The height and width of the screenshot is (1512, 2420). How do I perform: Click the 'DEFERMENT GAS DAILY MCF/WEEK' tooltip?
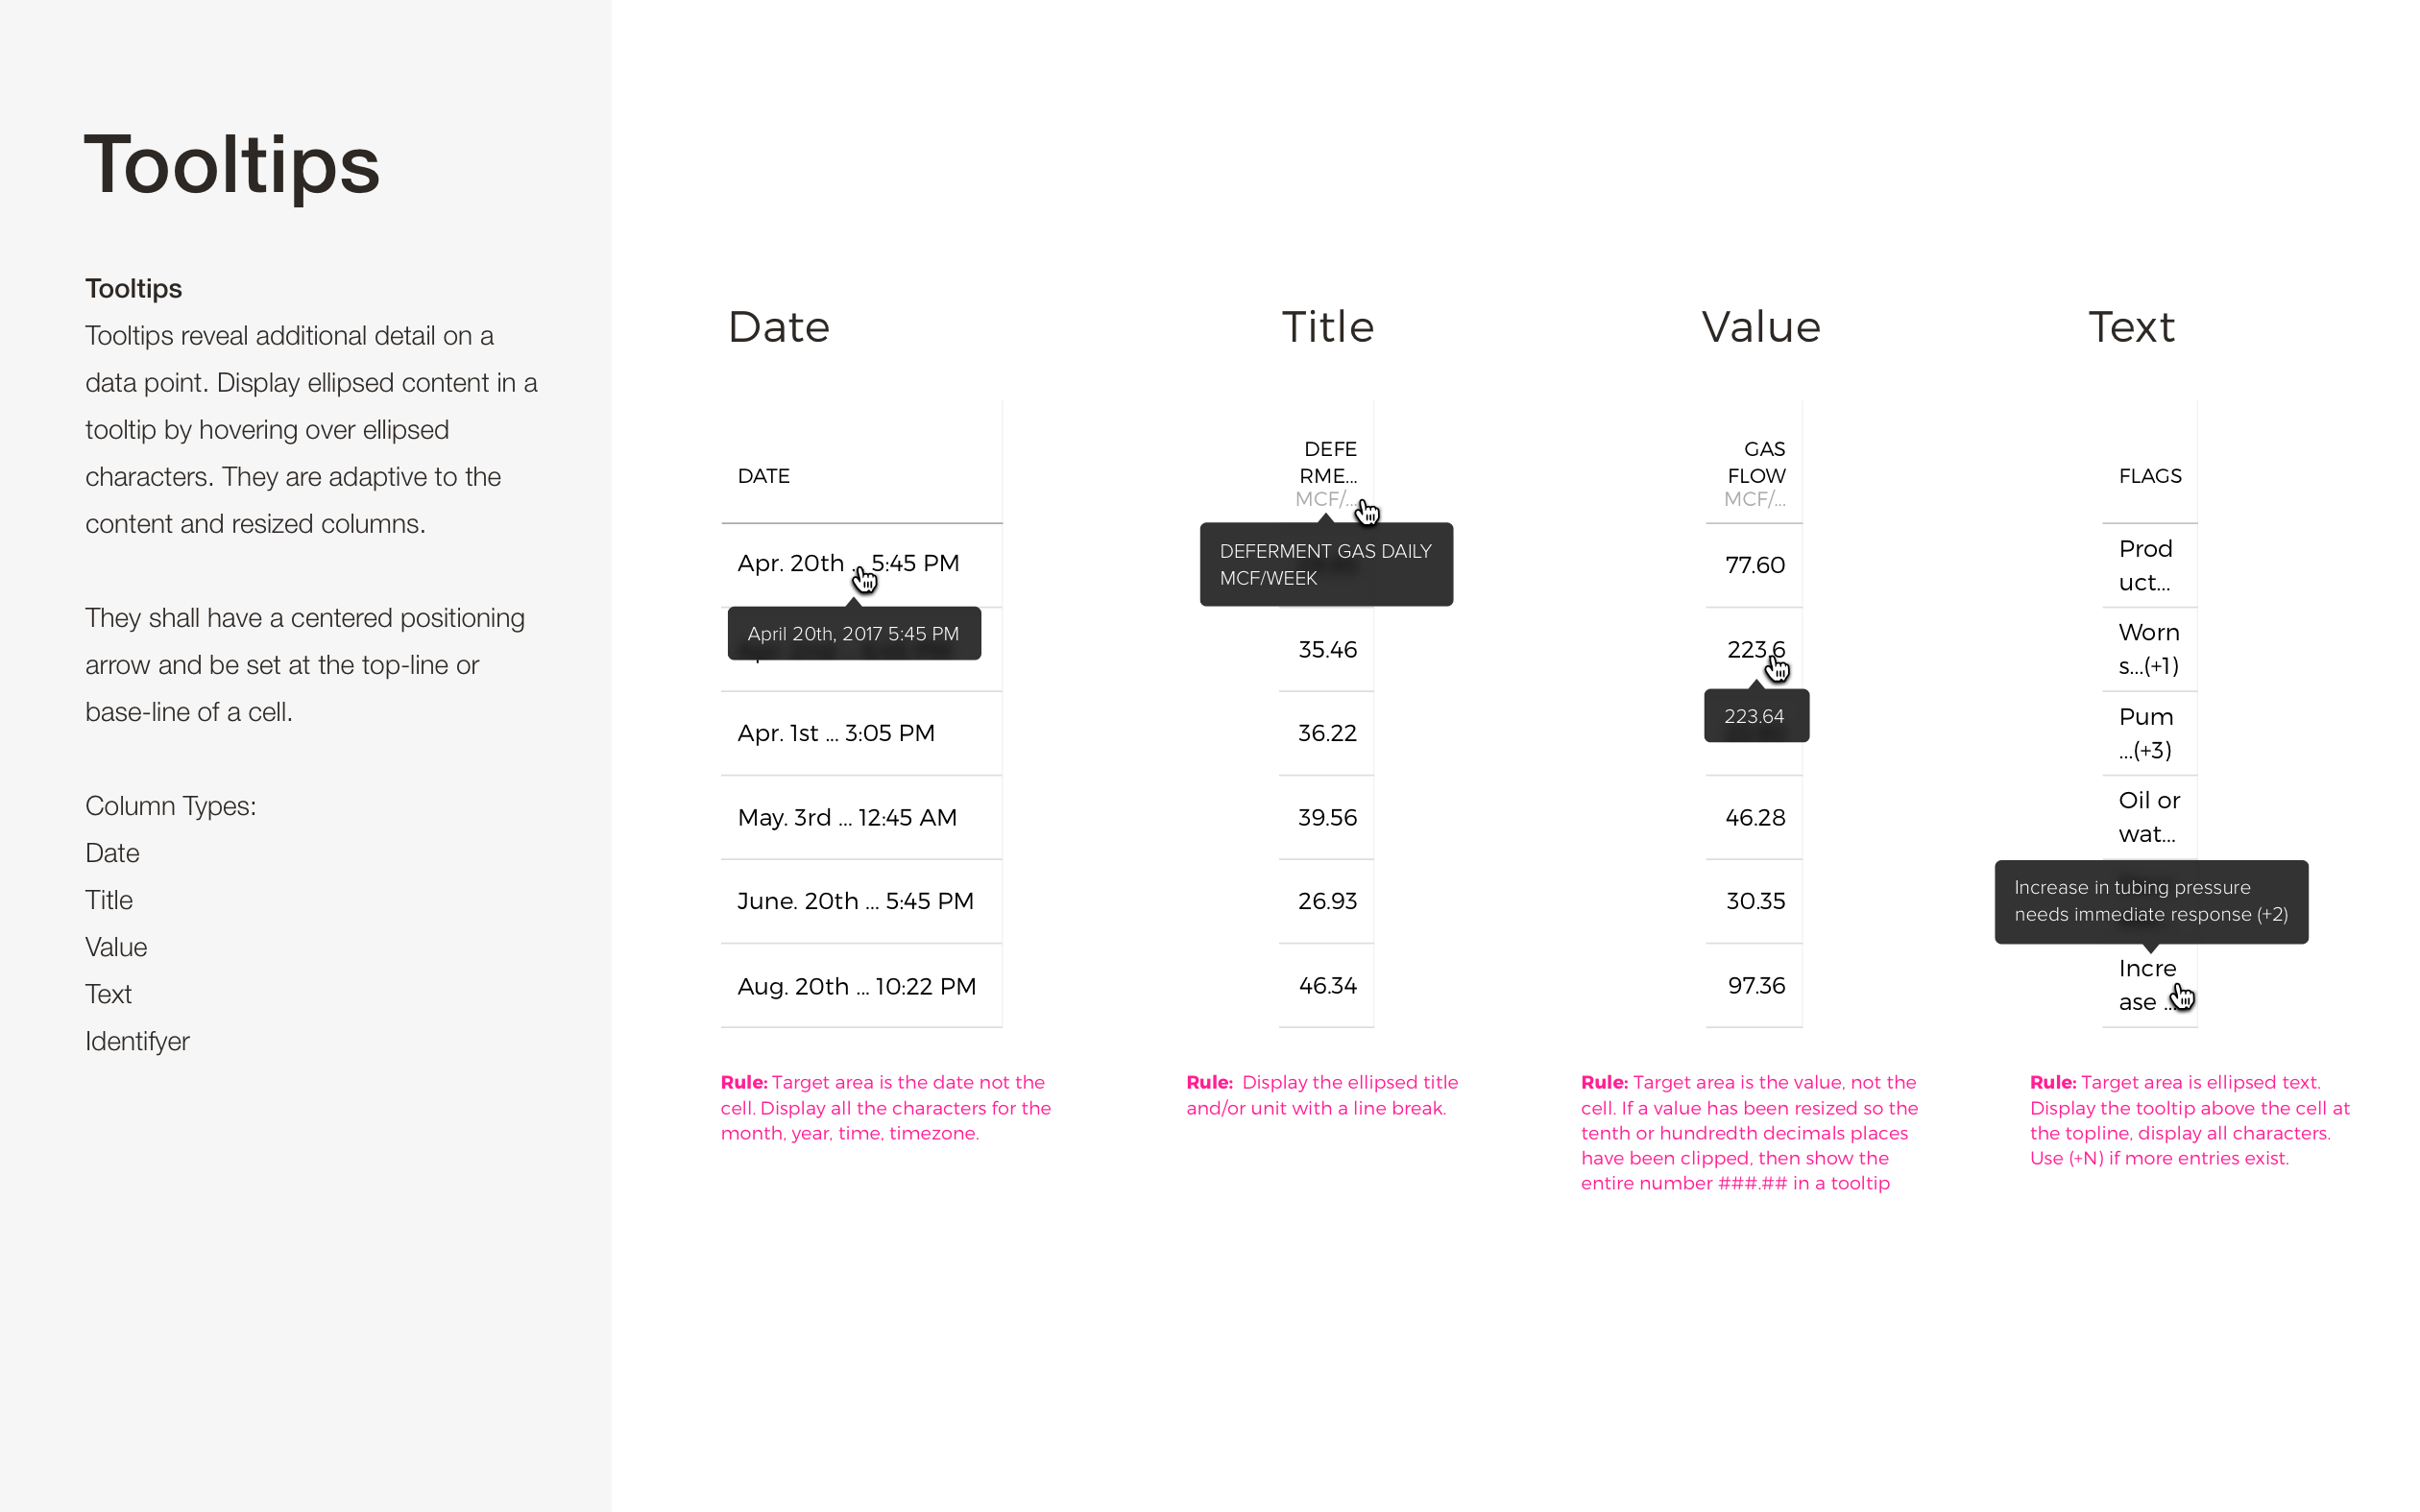(x=1326, y=564)
